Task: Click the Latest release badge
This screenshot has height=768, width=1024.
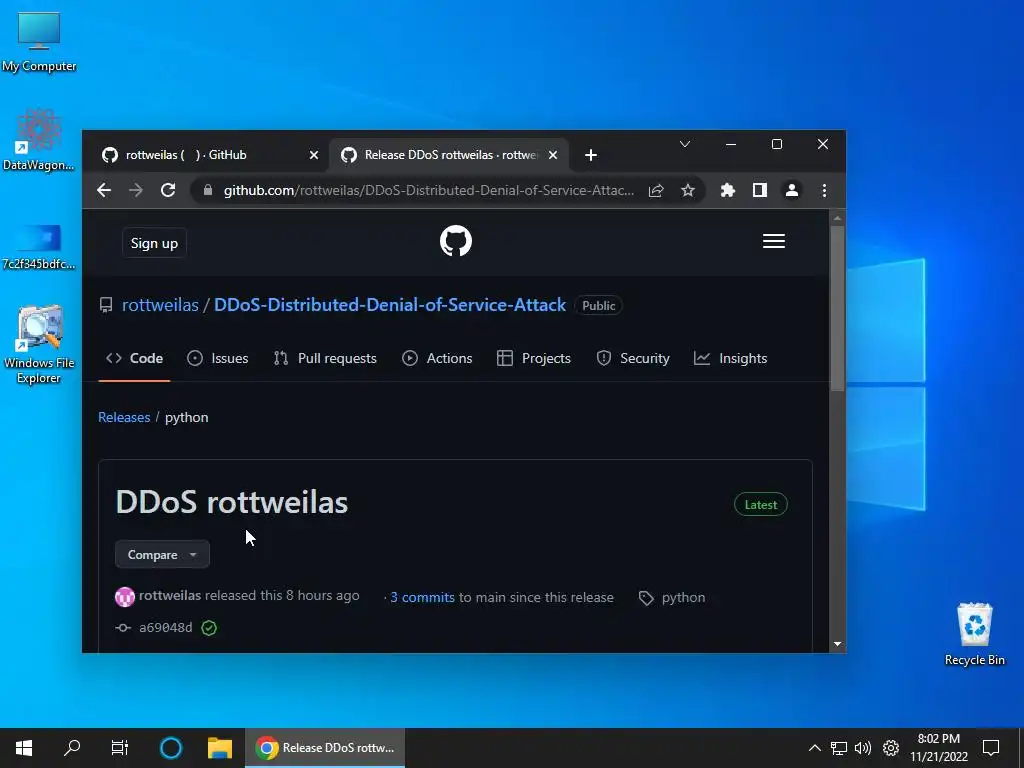Action: click(761, 505)
